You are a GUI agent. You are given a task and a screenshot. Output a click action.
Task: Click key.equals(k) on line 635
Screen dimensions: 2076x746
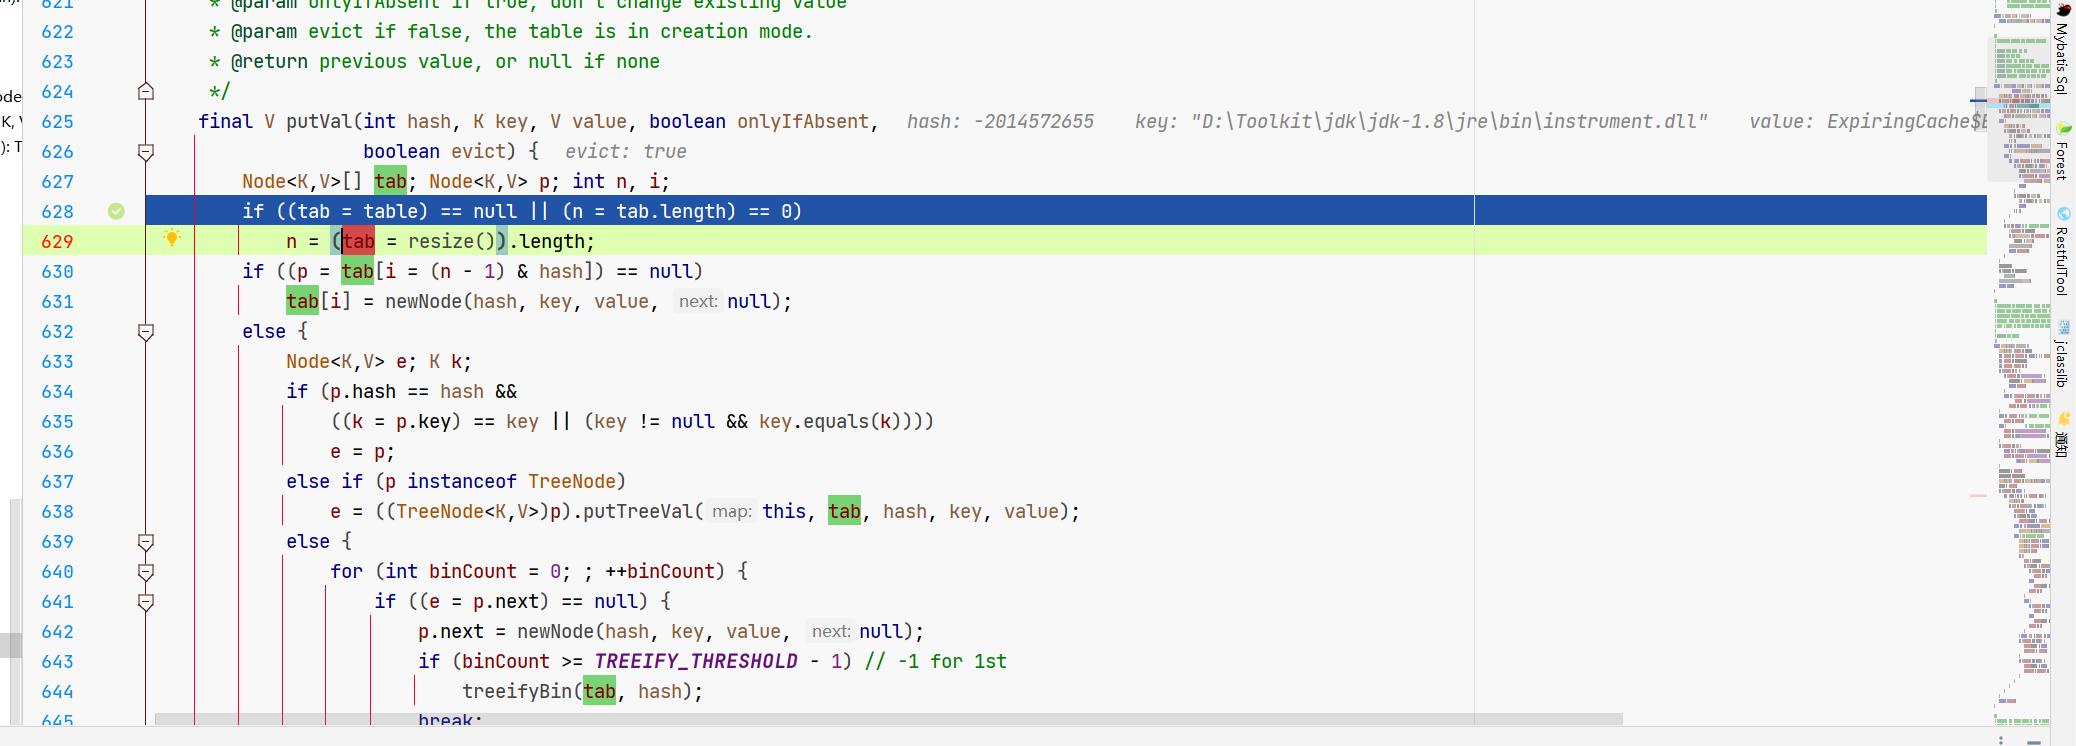[x=830, y=421]
